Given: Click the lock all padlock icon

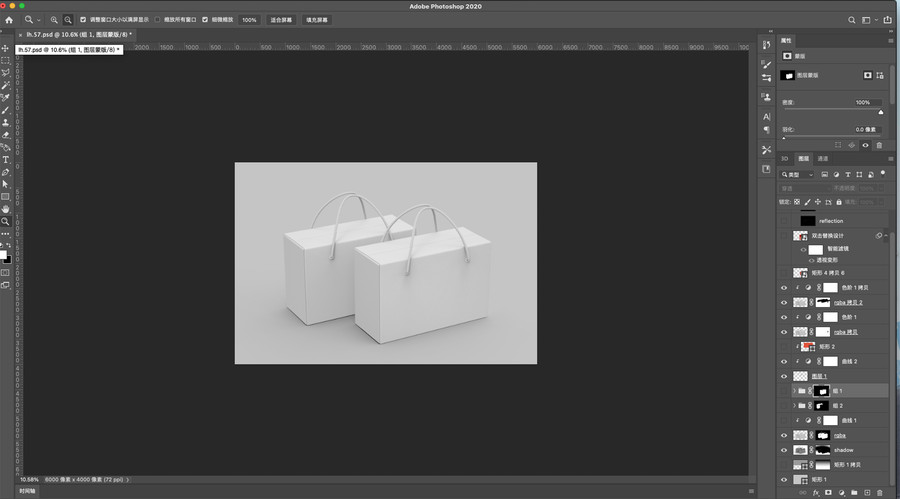Looking at the screenshot, I should click(x=839, y=202).
